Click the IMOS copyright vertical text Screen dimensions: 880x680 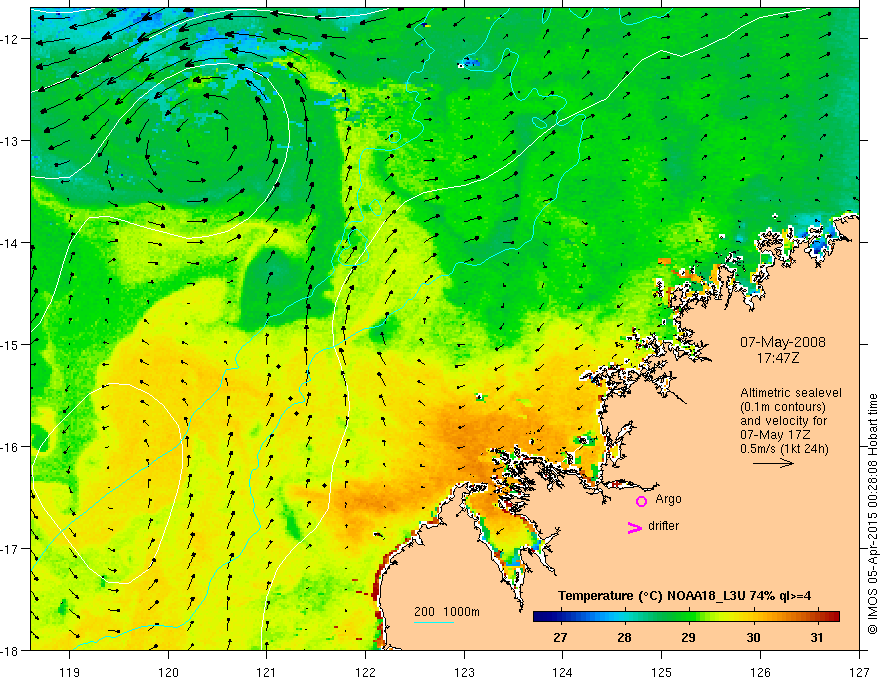pyautogui.click(x=872, y=514)
